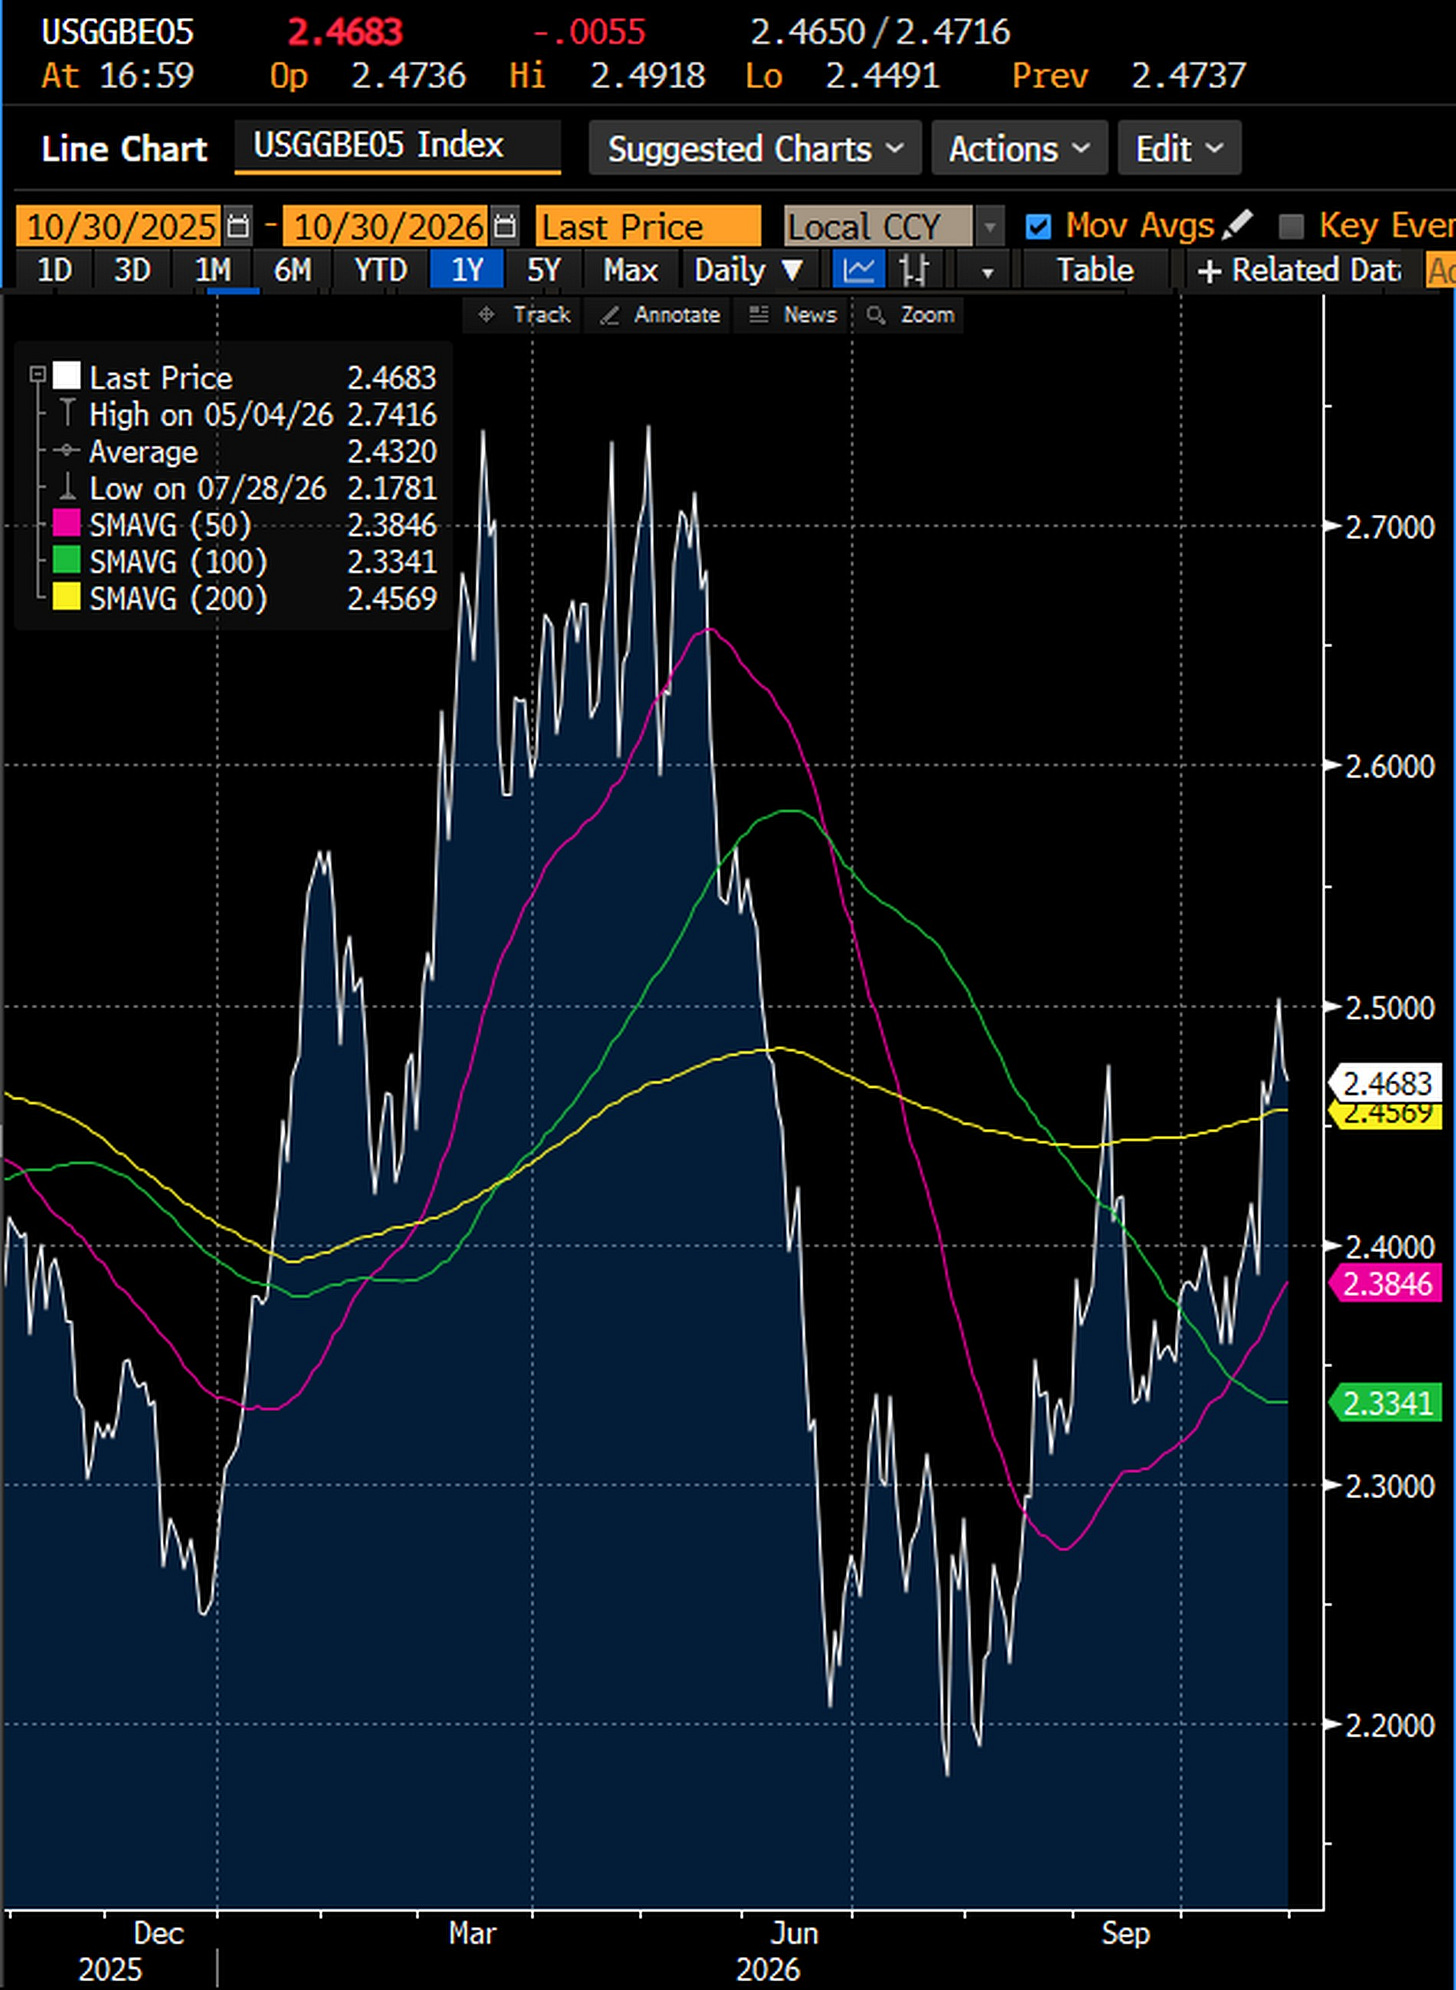This screenshot has height=1990, width=1456.
Task: Click the Low marker icon in legend
Action: (x=67, y=487)
